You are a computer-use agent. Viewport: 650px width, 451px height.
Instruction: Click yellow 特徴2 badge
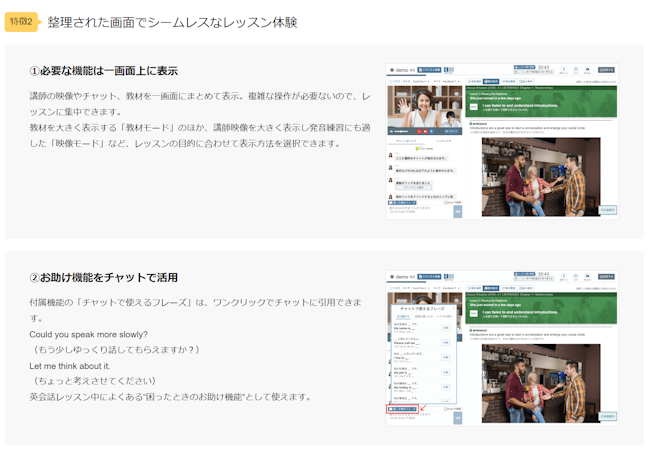21,22
